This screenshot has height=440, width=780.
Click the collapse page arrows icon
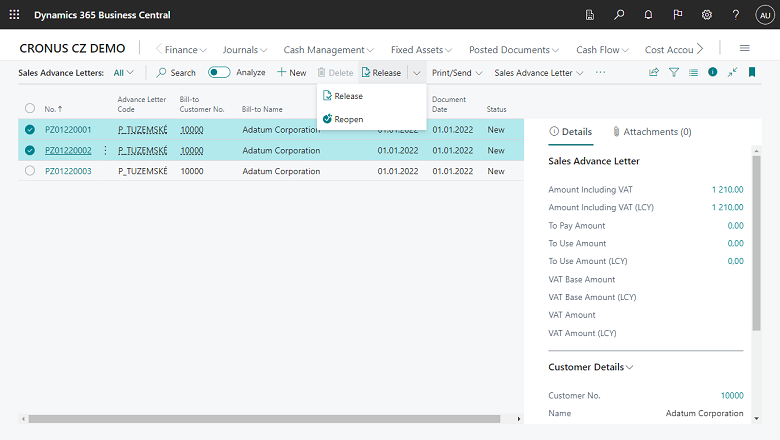pos(732,73)
